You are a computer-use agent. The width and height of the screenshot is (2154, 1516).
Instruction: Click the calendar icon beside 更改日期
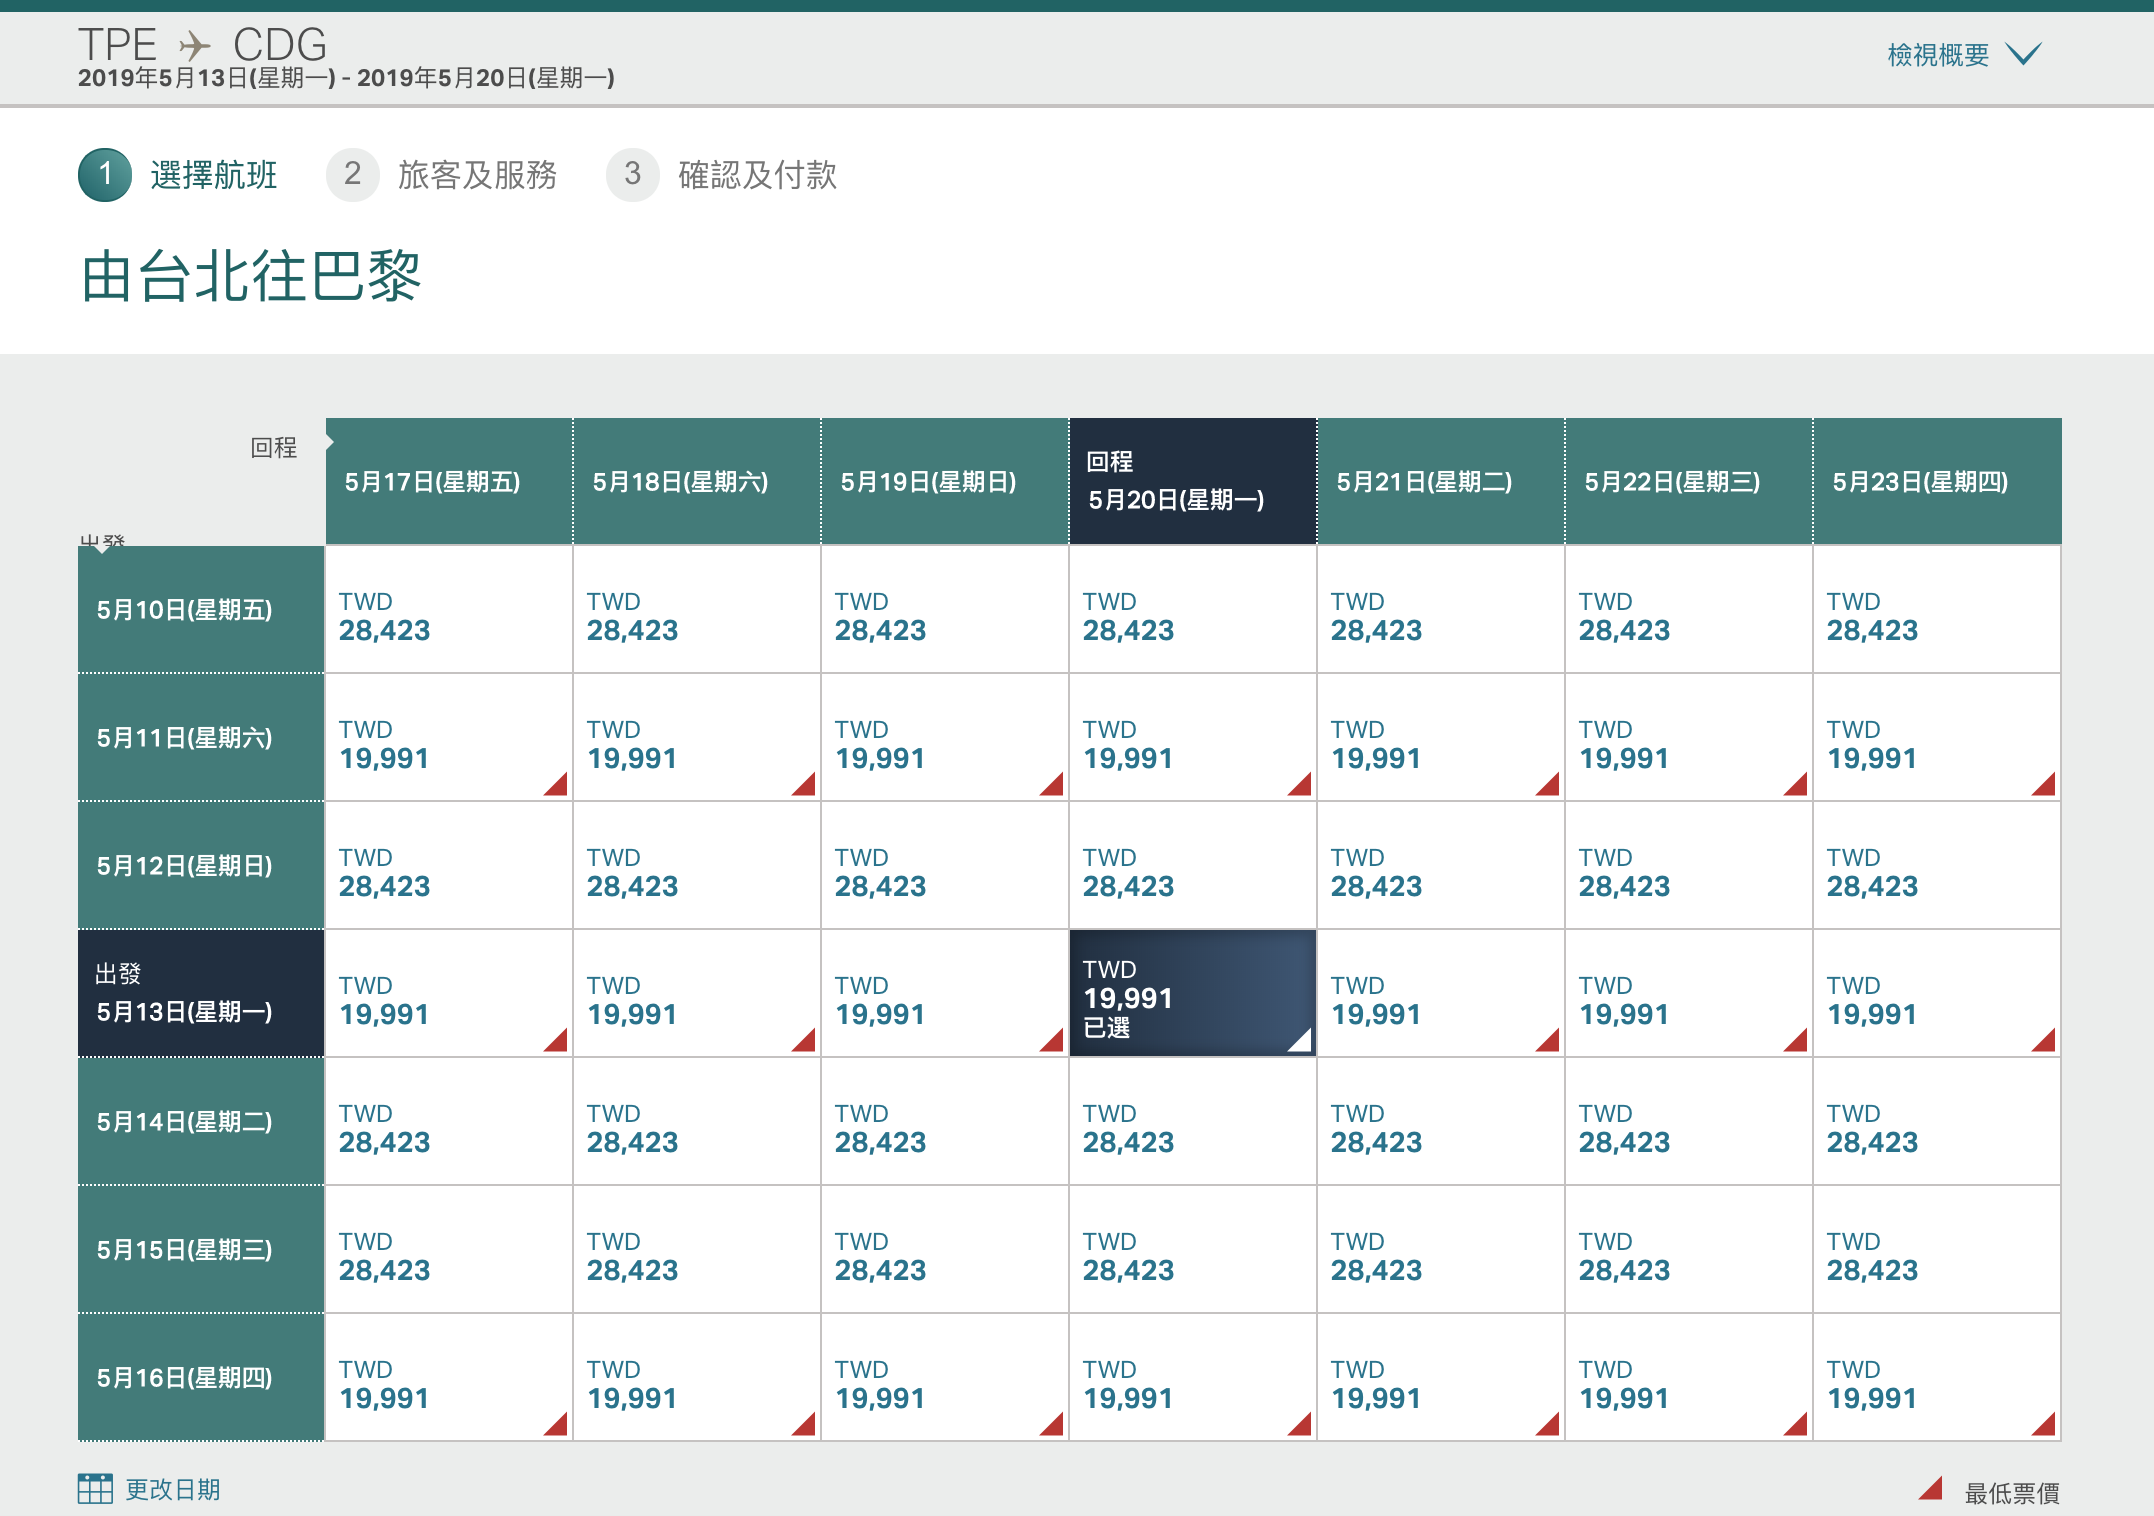tap(95, 1489)
